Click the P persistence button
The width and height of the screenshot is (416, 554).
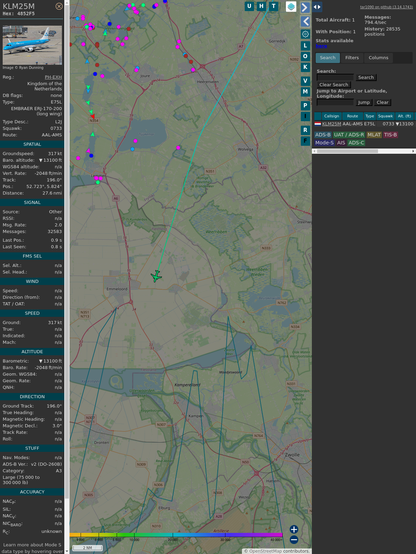[x=305, y=105]
